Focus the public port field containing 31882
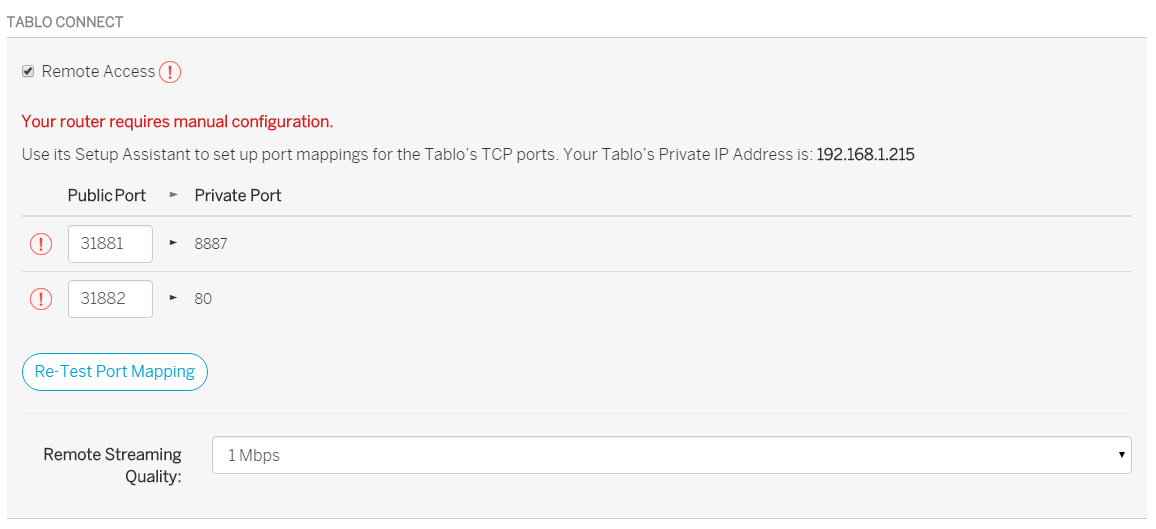The height and width of the screenshot is (529, 1156). coord(111,299)
